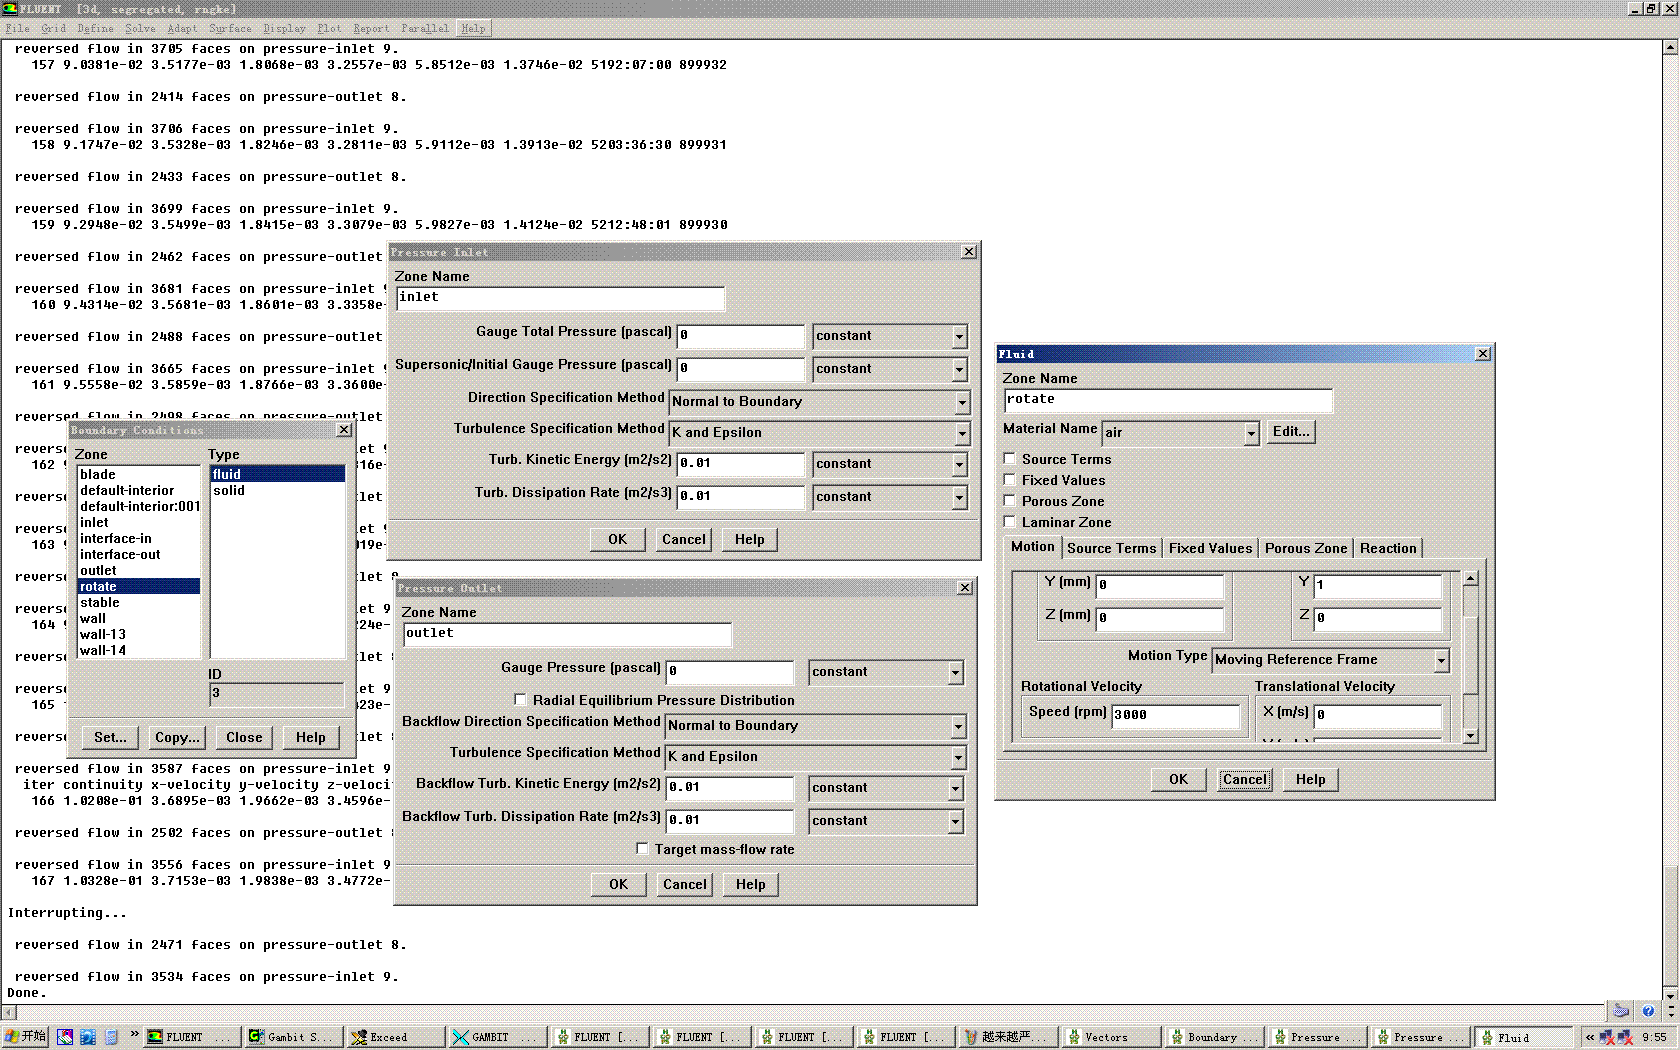The width and height of the screenshot is (1680, 1050).
Task: Enable the Source Terms checkbox
Action: [x=1010, y=459]
